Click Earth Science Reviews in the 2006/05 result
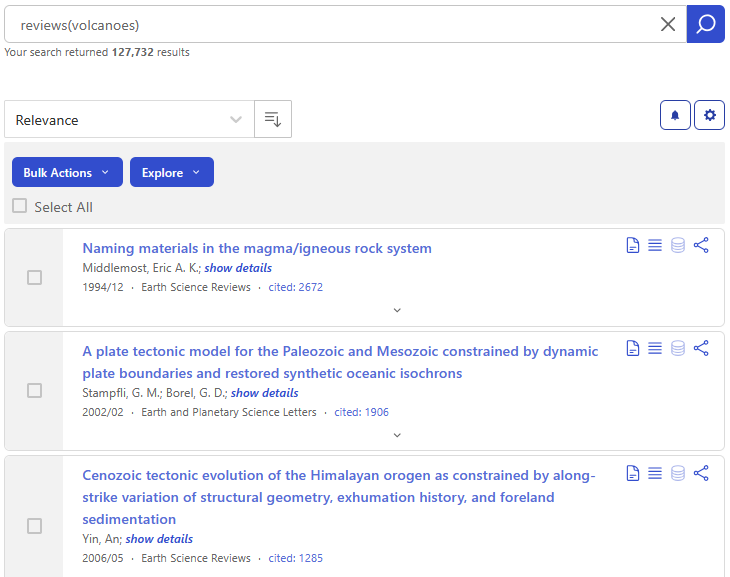Viewport: 730px width, 577px height. click(196, 558)
